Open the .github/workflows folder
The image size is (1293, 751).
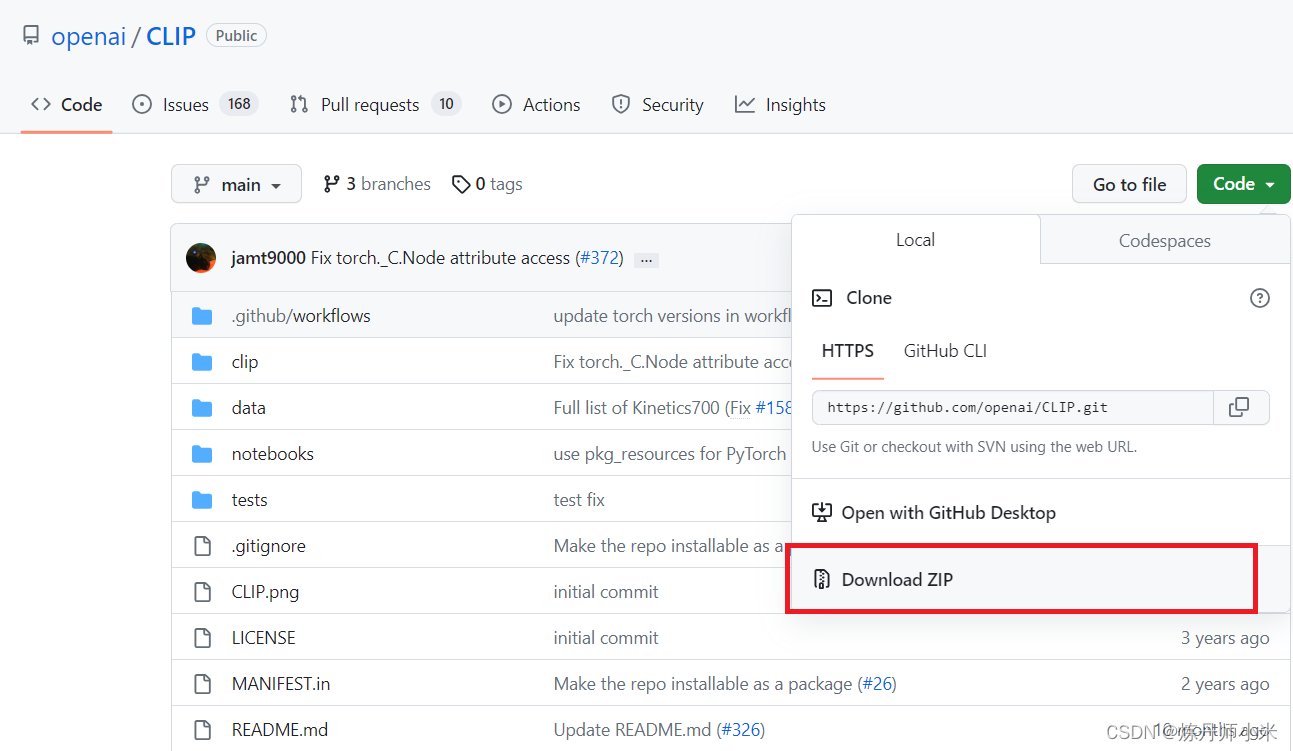tap(301, 316)
